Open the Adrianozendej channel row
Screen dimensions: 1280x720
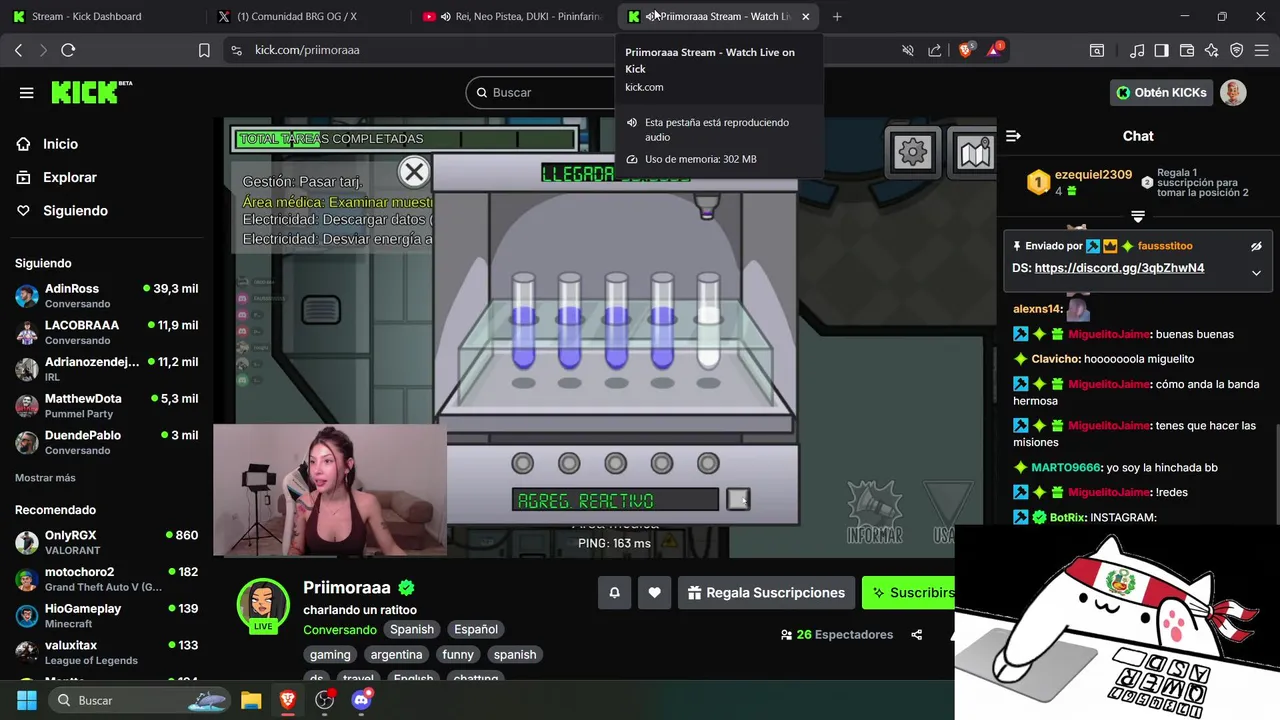coord(107,369)
